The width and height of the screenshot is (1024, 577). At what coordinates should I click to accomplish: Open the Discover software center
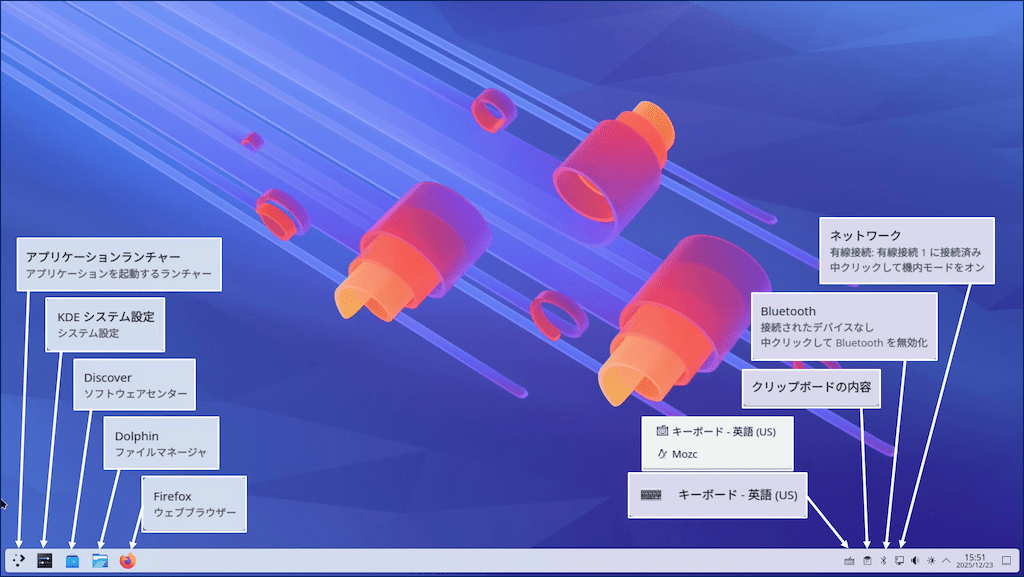pyautogui.click(x=72, y=561)
